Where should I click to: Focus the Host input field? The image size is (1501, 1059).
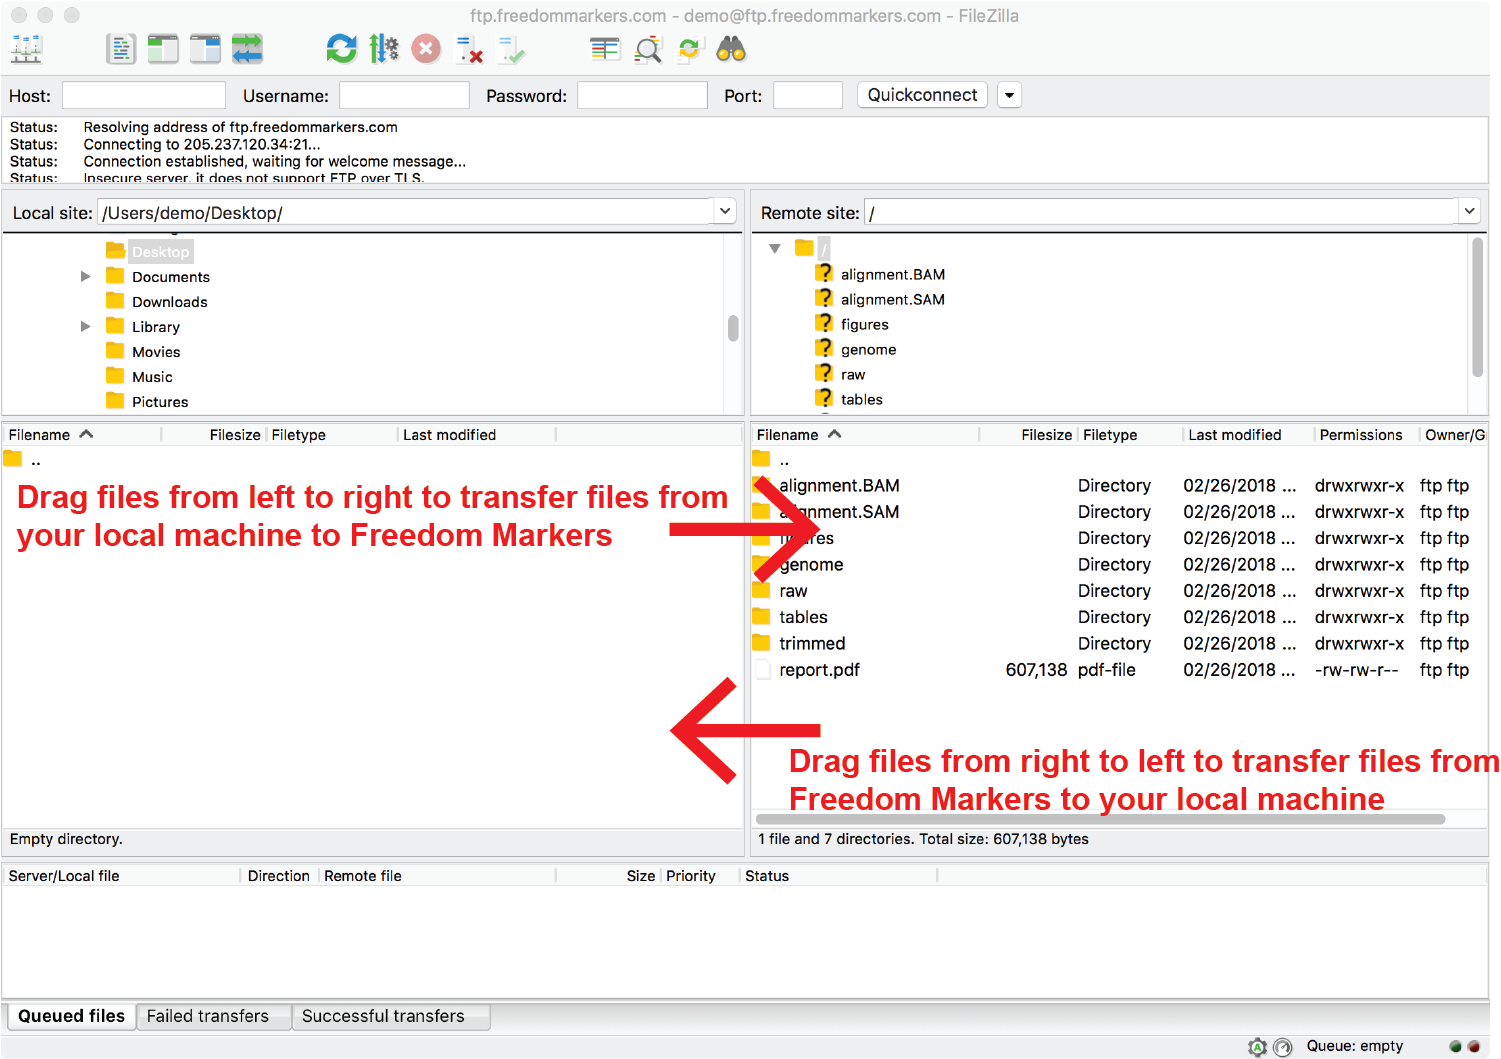coord(144,96)
